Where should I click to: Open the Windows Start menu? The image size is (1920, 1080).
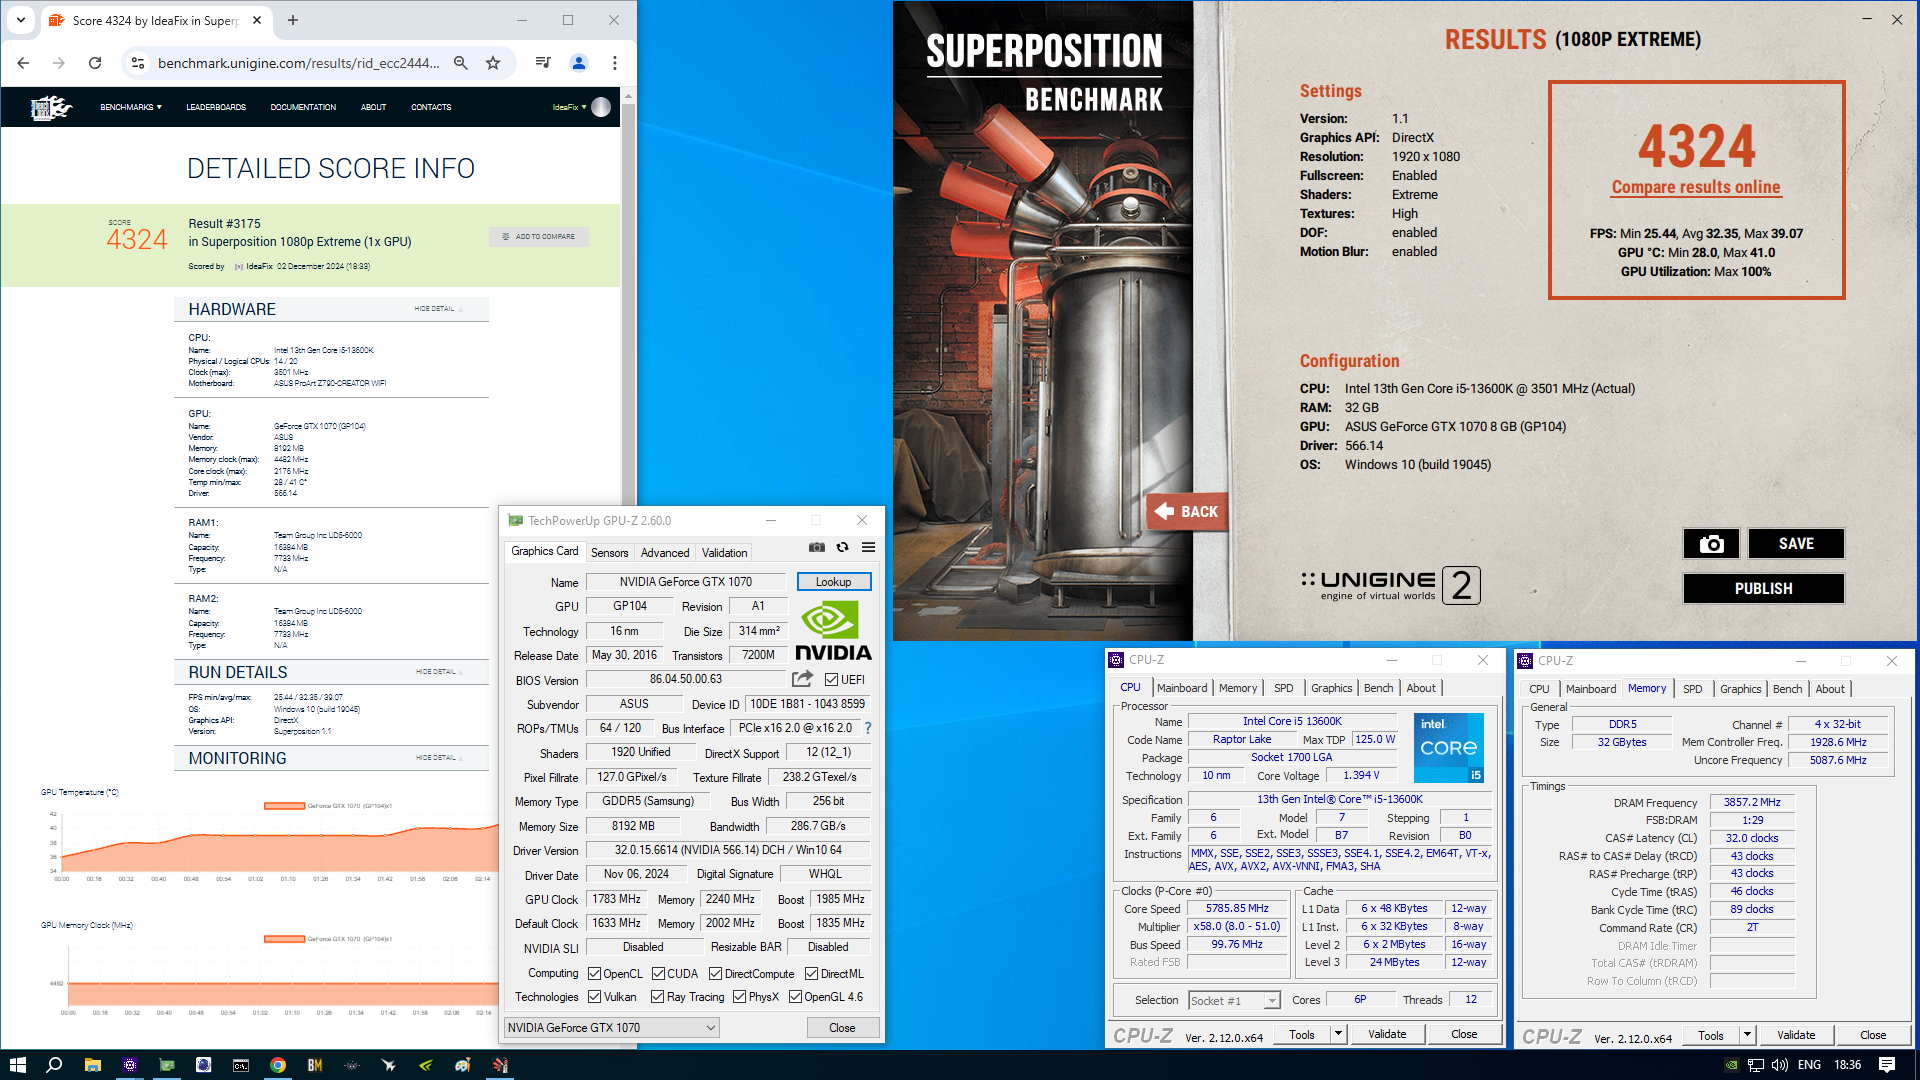(x=17, y=1065)
